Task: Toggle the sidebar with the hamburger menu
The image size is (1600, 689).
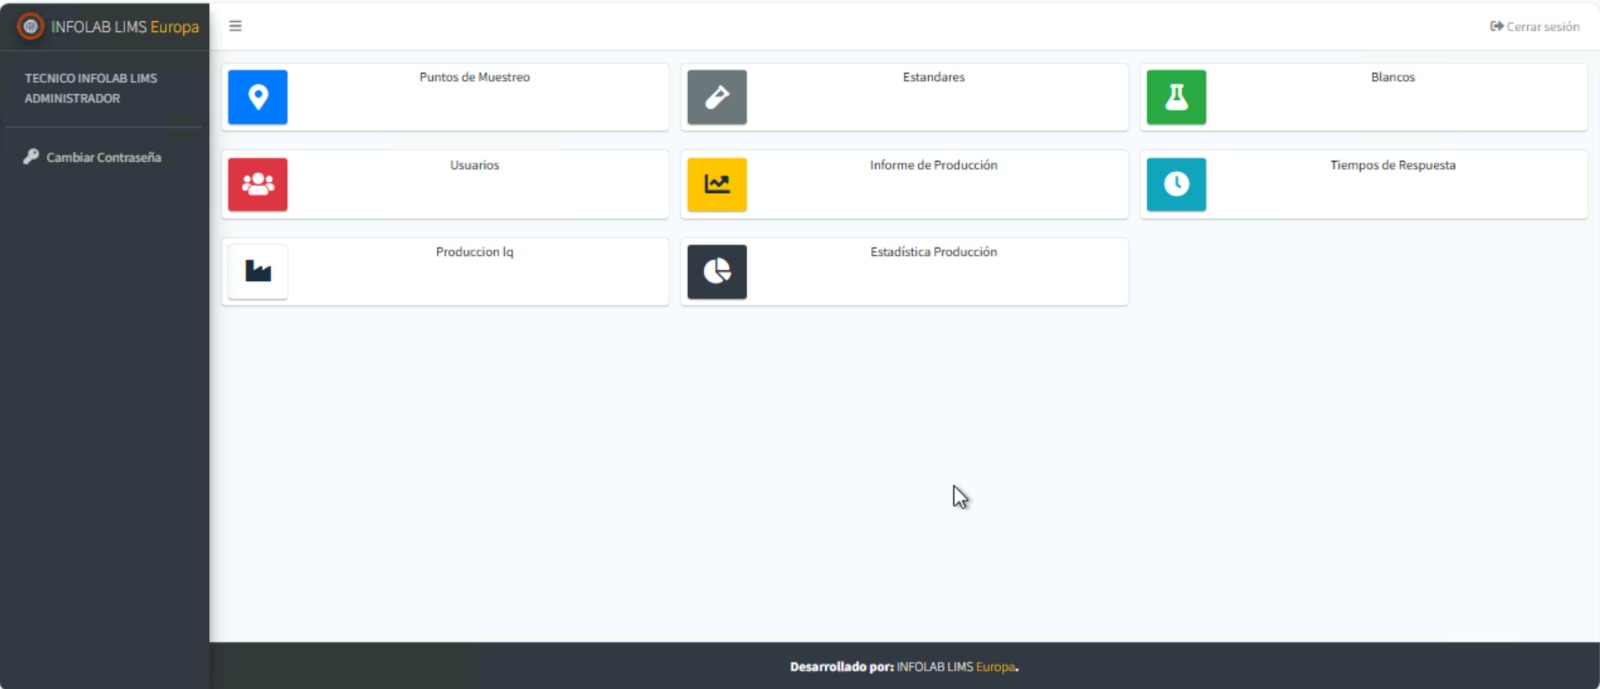Action: [x=236, y=26]
